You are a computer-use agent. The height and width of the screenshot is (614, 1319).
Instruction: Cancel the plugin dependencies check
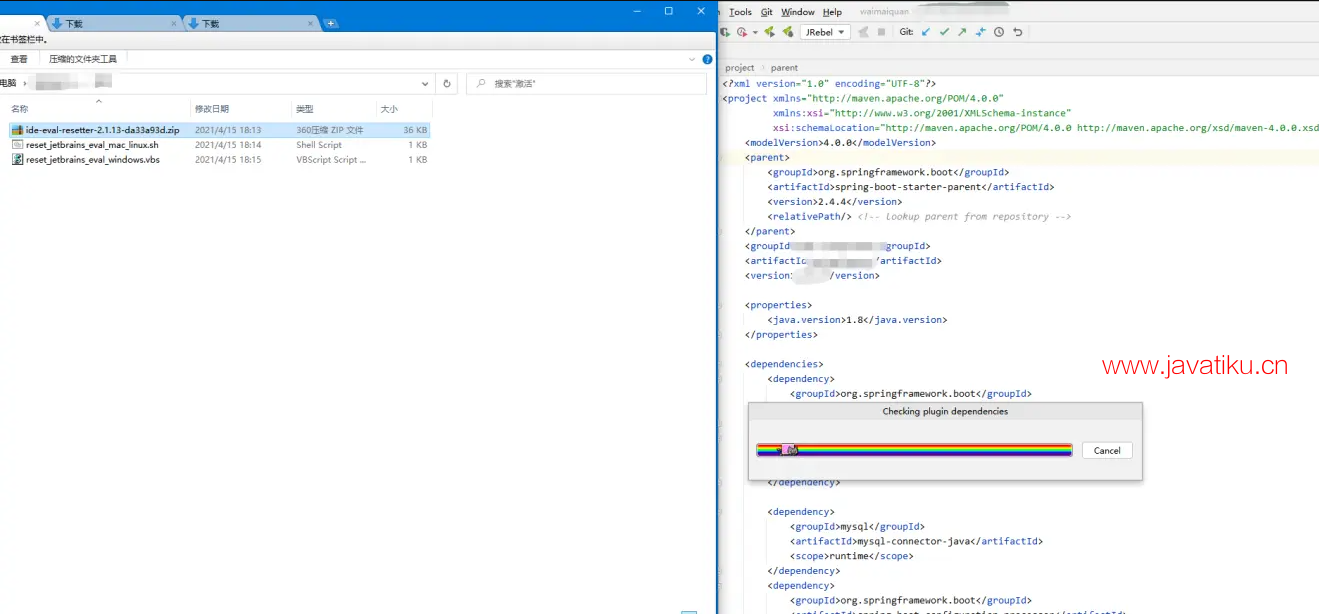(1107, 450)
